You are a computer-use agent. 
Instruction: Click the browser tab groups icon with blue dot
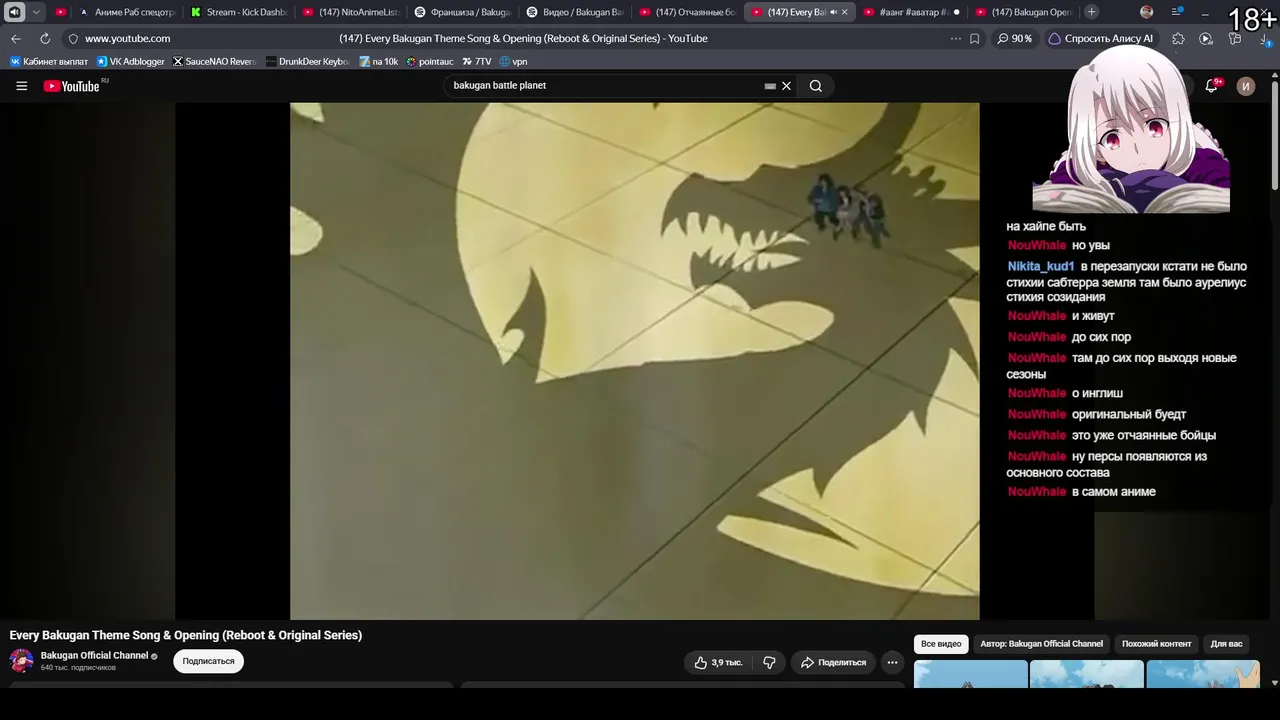point(1177,12)
